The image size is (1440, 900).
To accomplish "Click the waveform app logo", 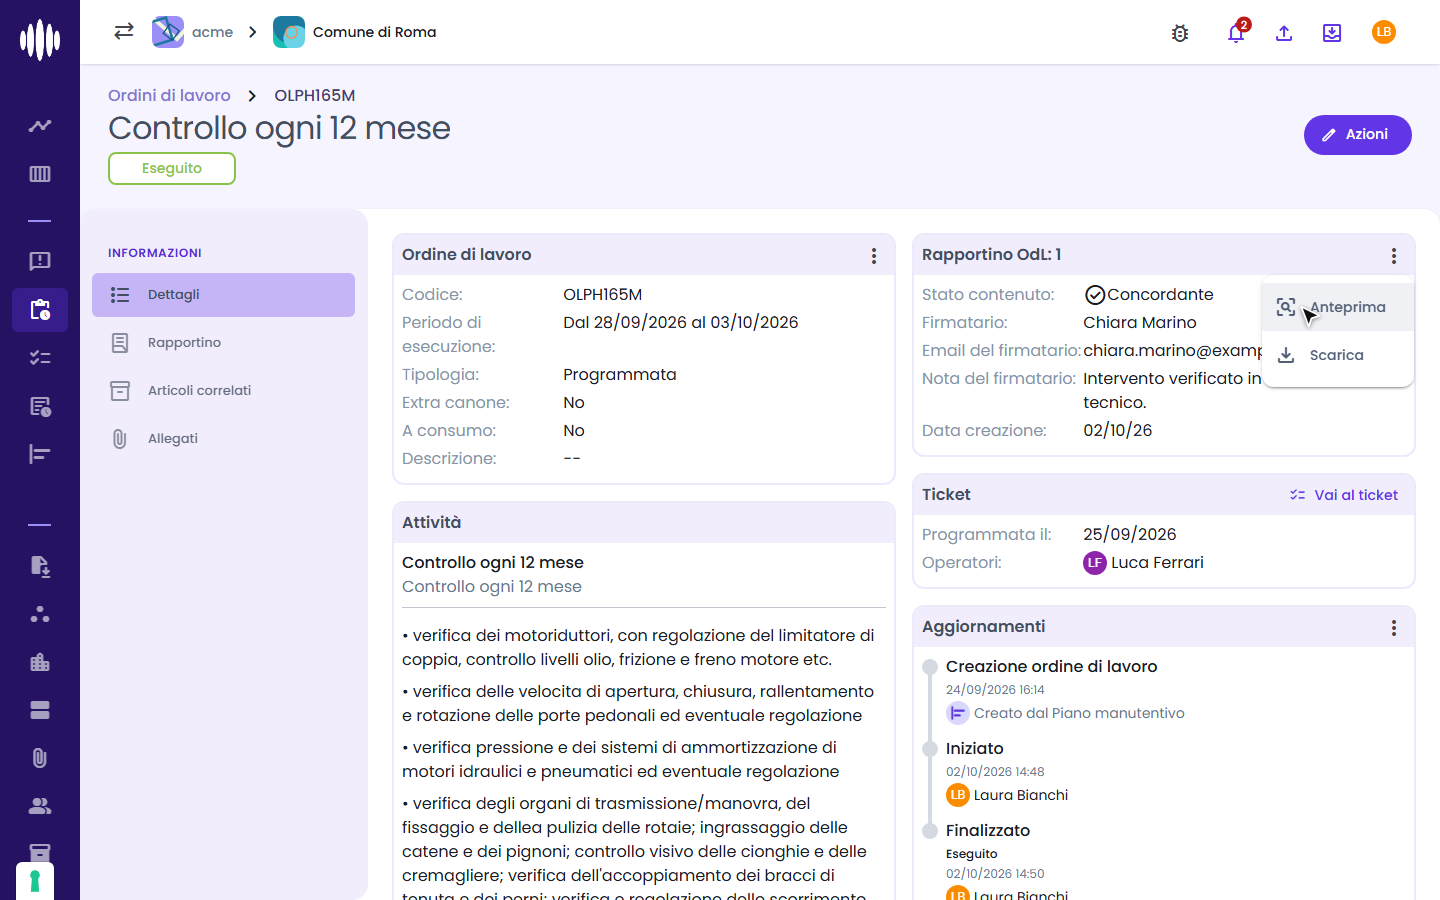I will pyautogui.click(x=40, y=40).
